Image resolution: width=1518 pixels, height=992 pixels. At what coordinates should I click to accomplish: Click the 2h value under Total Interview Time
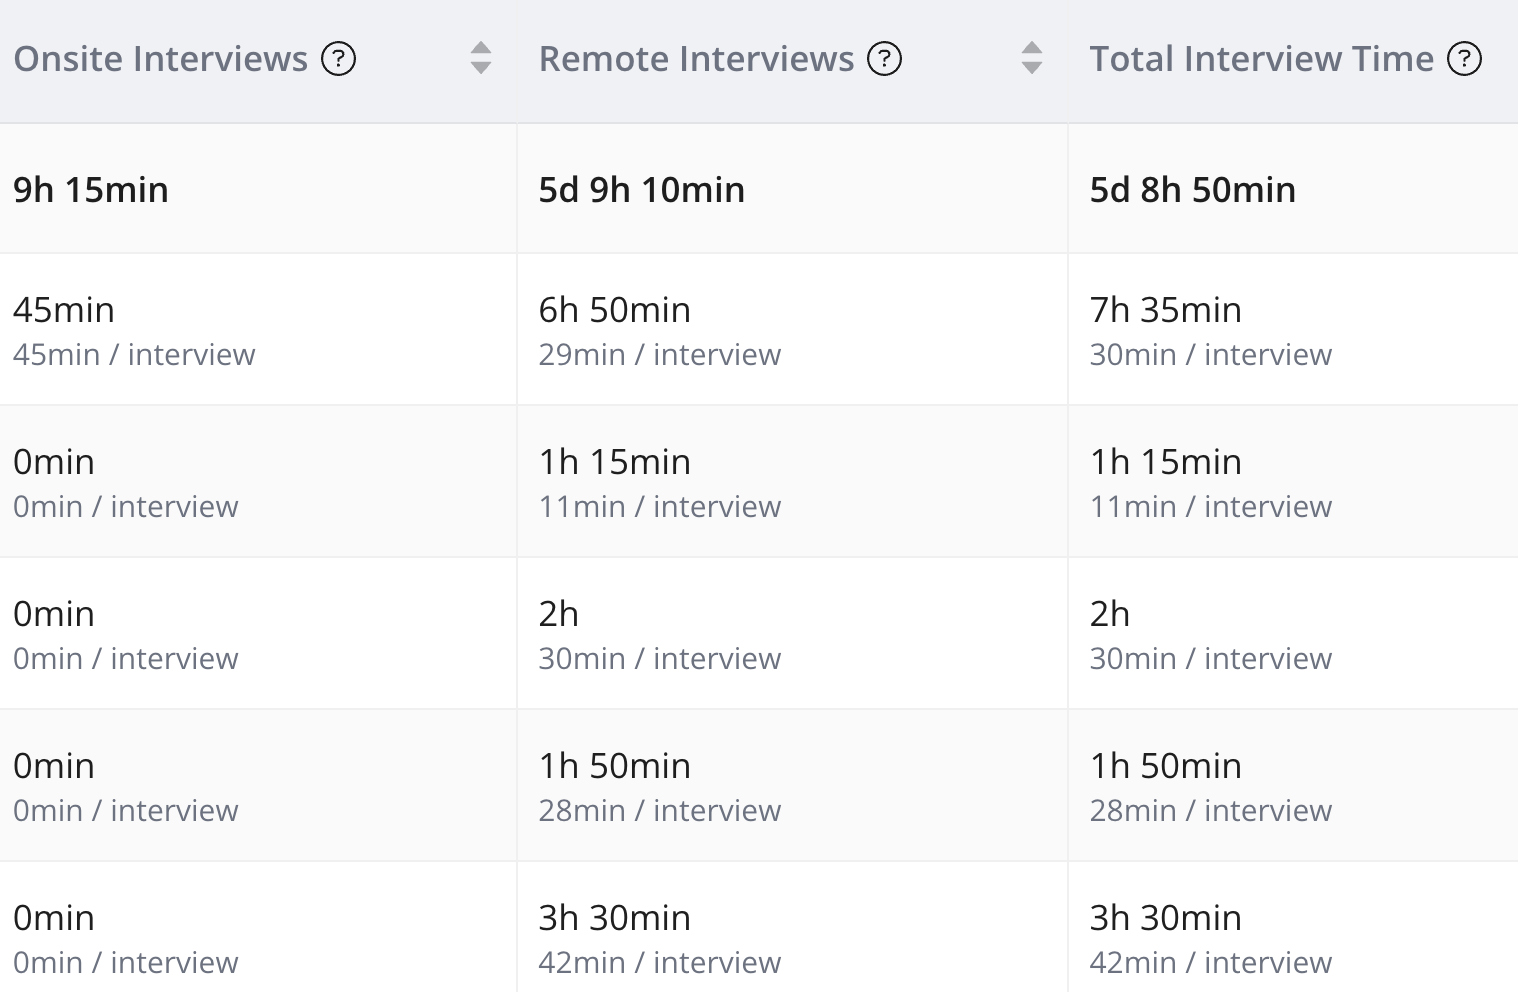coord(1109,614)
